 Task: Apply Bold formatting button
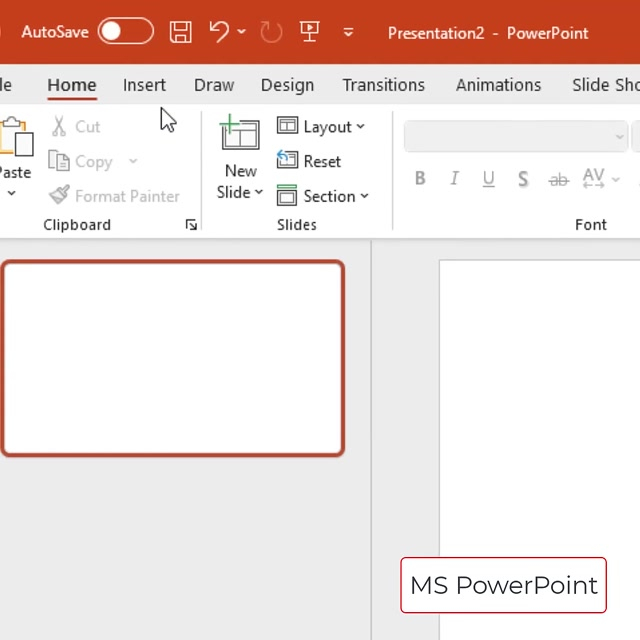pyautogui.click(x=420, y=179)
